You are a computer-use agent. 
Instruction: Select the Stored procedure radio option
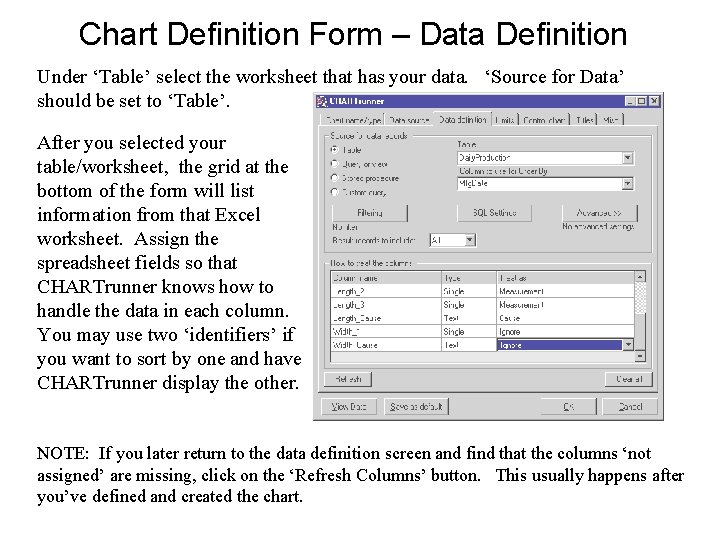point(335,178)
